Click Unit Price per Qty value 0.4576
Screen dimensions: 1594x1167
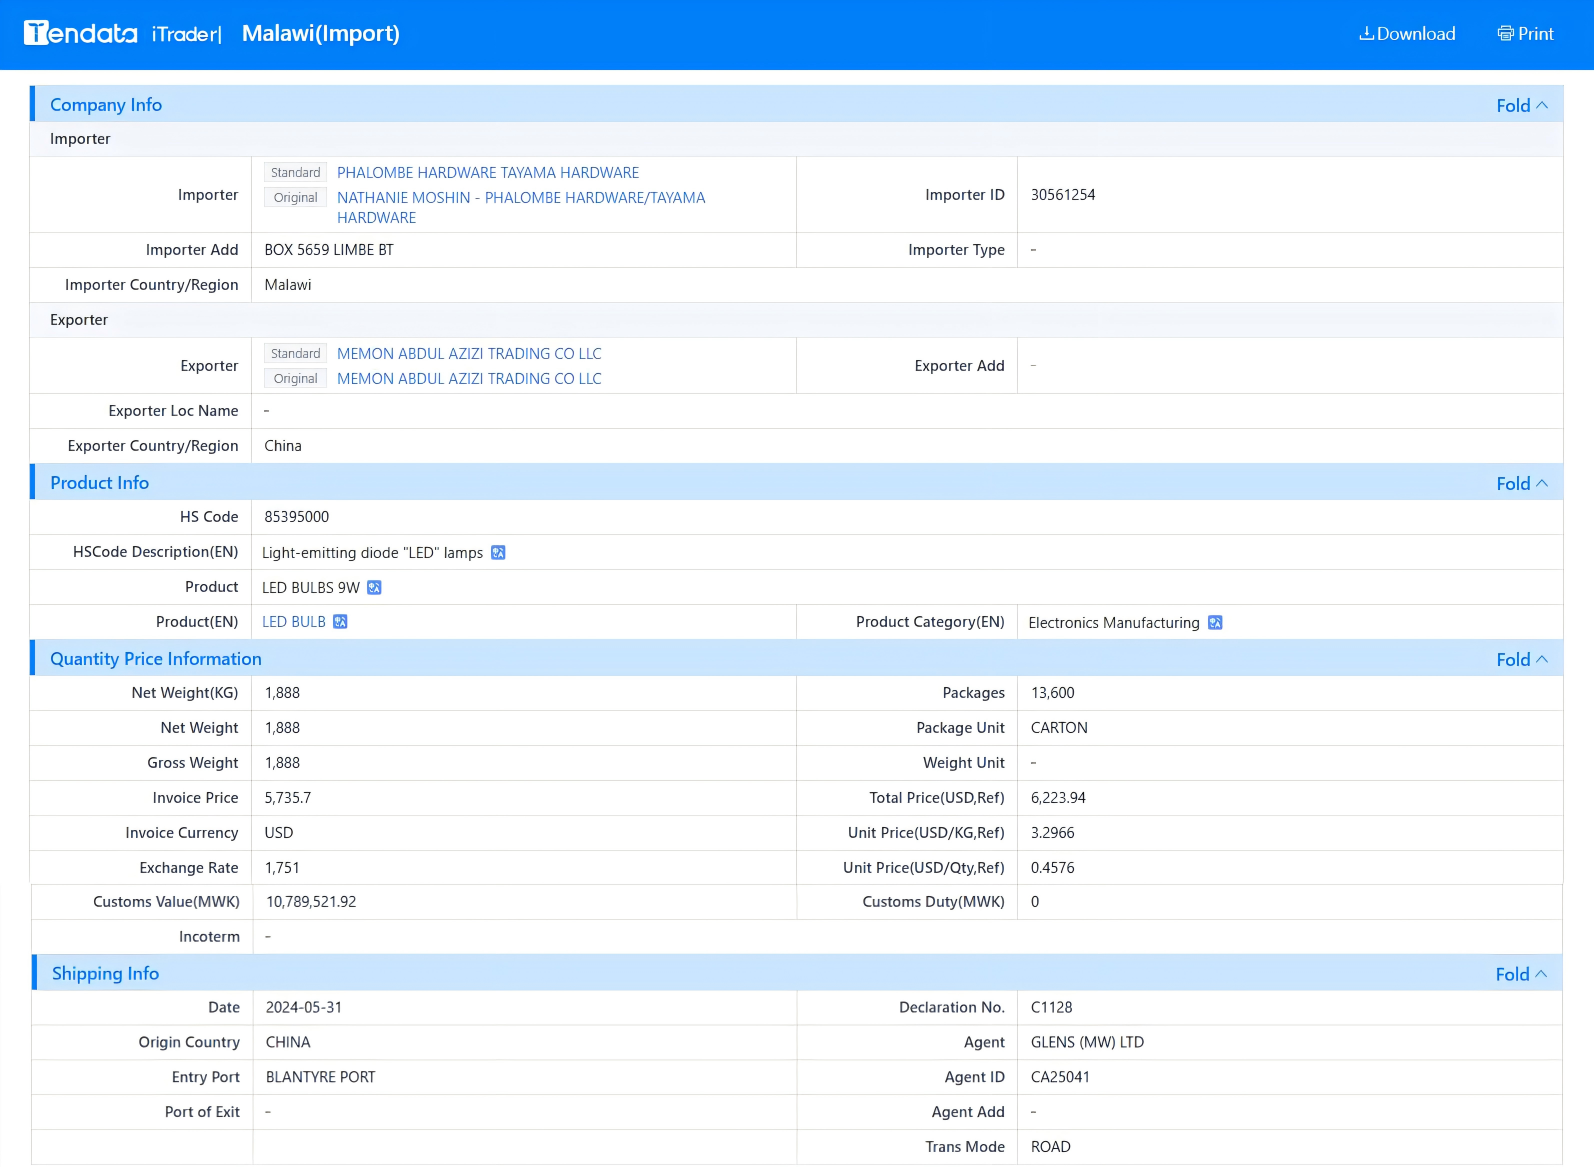pos(1053,868)
